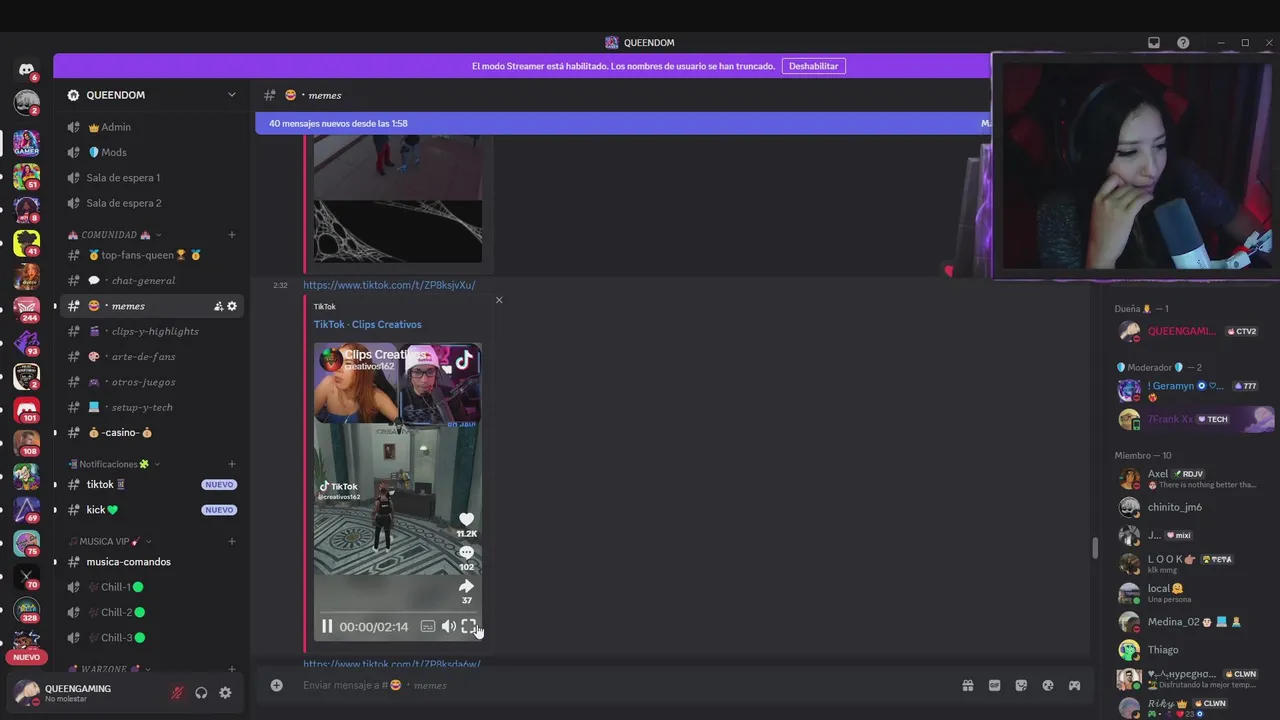The width and height of the screenshot is (1280, 720).
Task: Open yellow server icon with 41 badge
Action: [26, 243]
